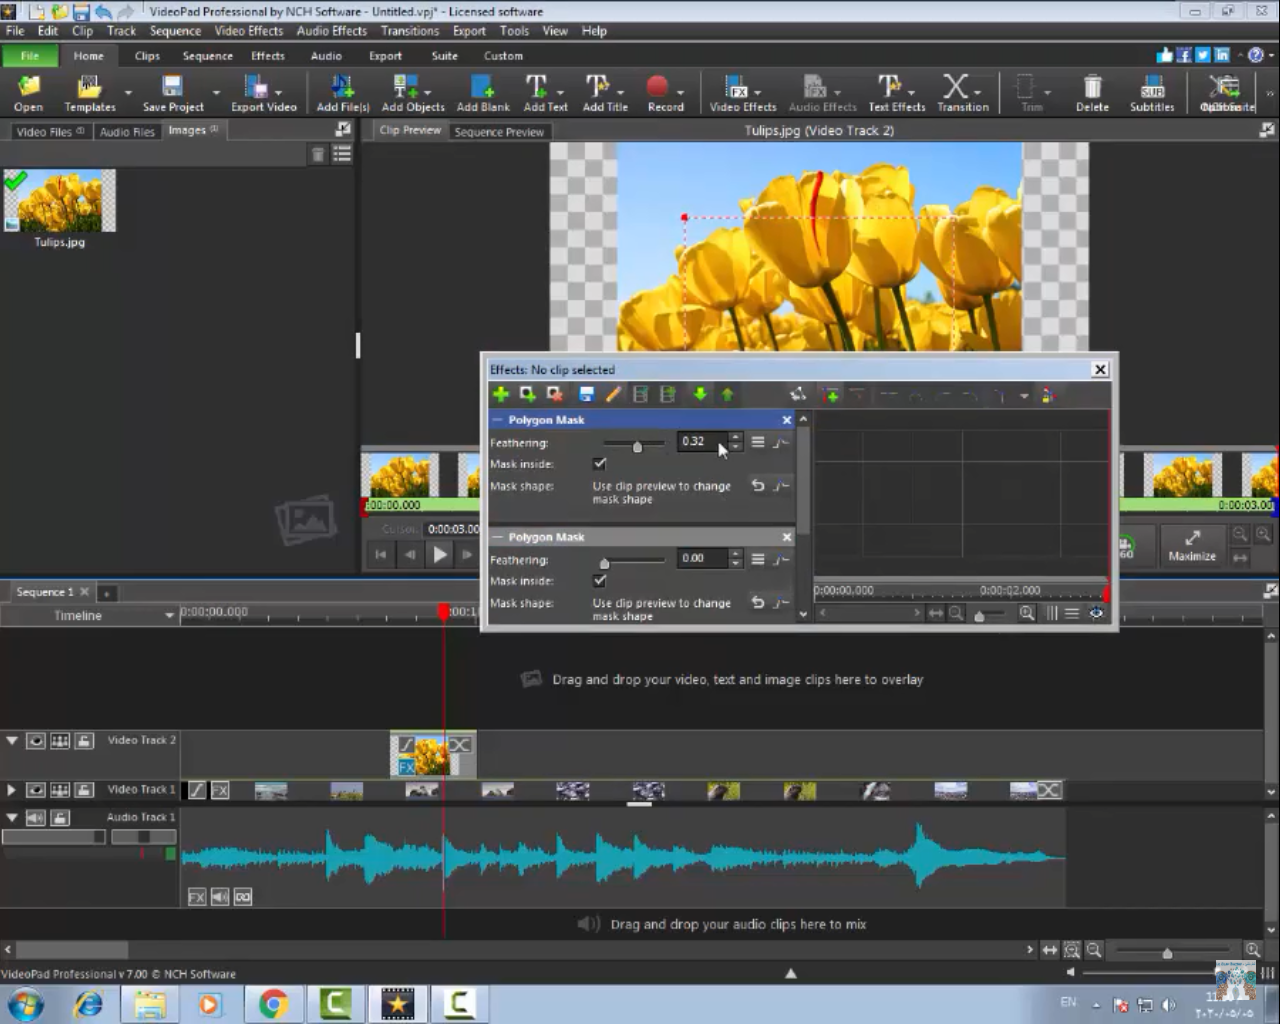Launch Export Video from the toolbar

tap(263, 93)
